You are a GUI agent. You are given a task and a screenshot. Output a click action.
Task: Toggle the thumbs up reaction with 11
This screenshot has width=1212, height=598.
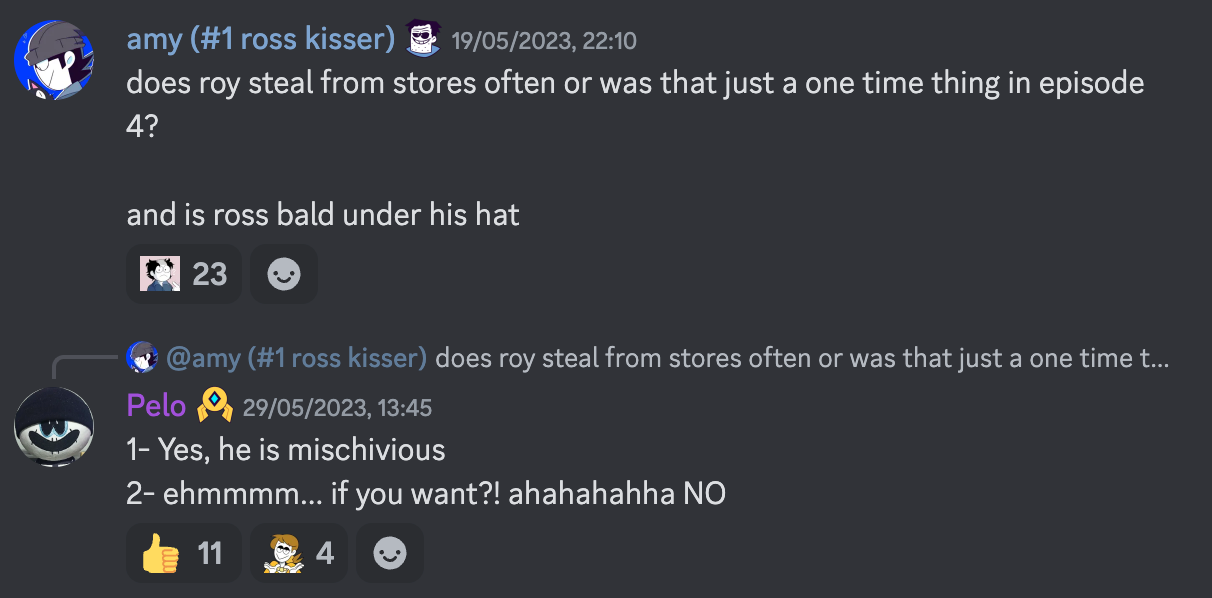(184, 553)
